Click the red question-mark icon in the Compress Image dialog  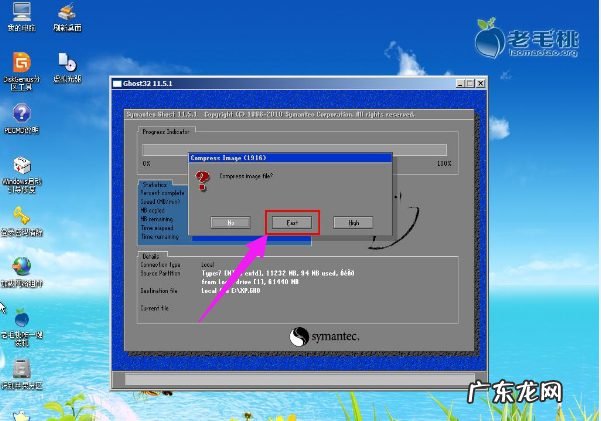click(x=203, y=181)
